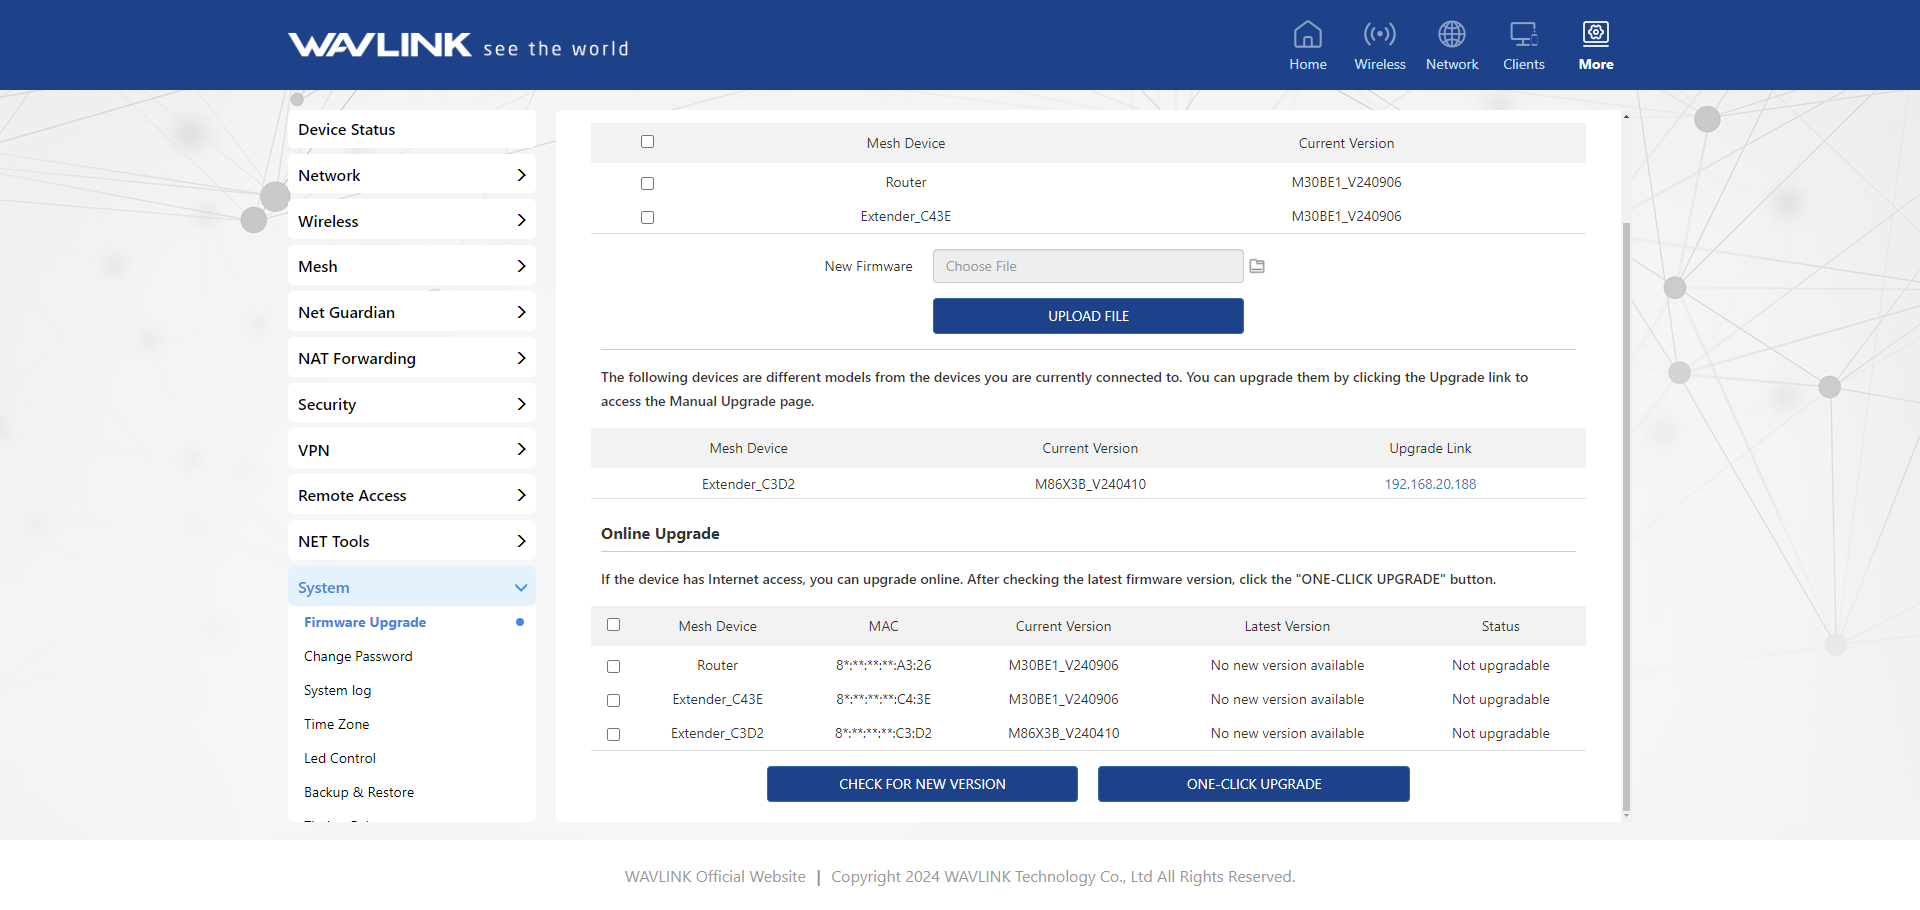Image resolution: width=1920 pixels, height=910 pixels.
Task: Click the WAVLINK logo
Action: coord(380,45)
